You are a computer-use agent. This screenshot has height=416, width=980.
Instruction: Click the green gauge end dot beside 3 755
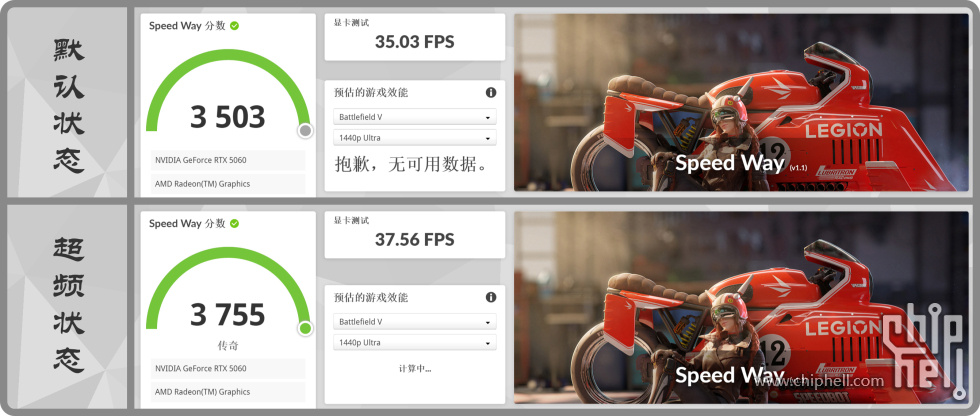(x=304, y=328)
